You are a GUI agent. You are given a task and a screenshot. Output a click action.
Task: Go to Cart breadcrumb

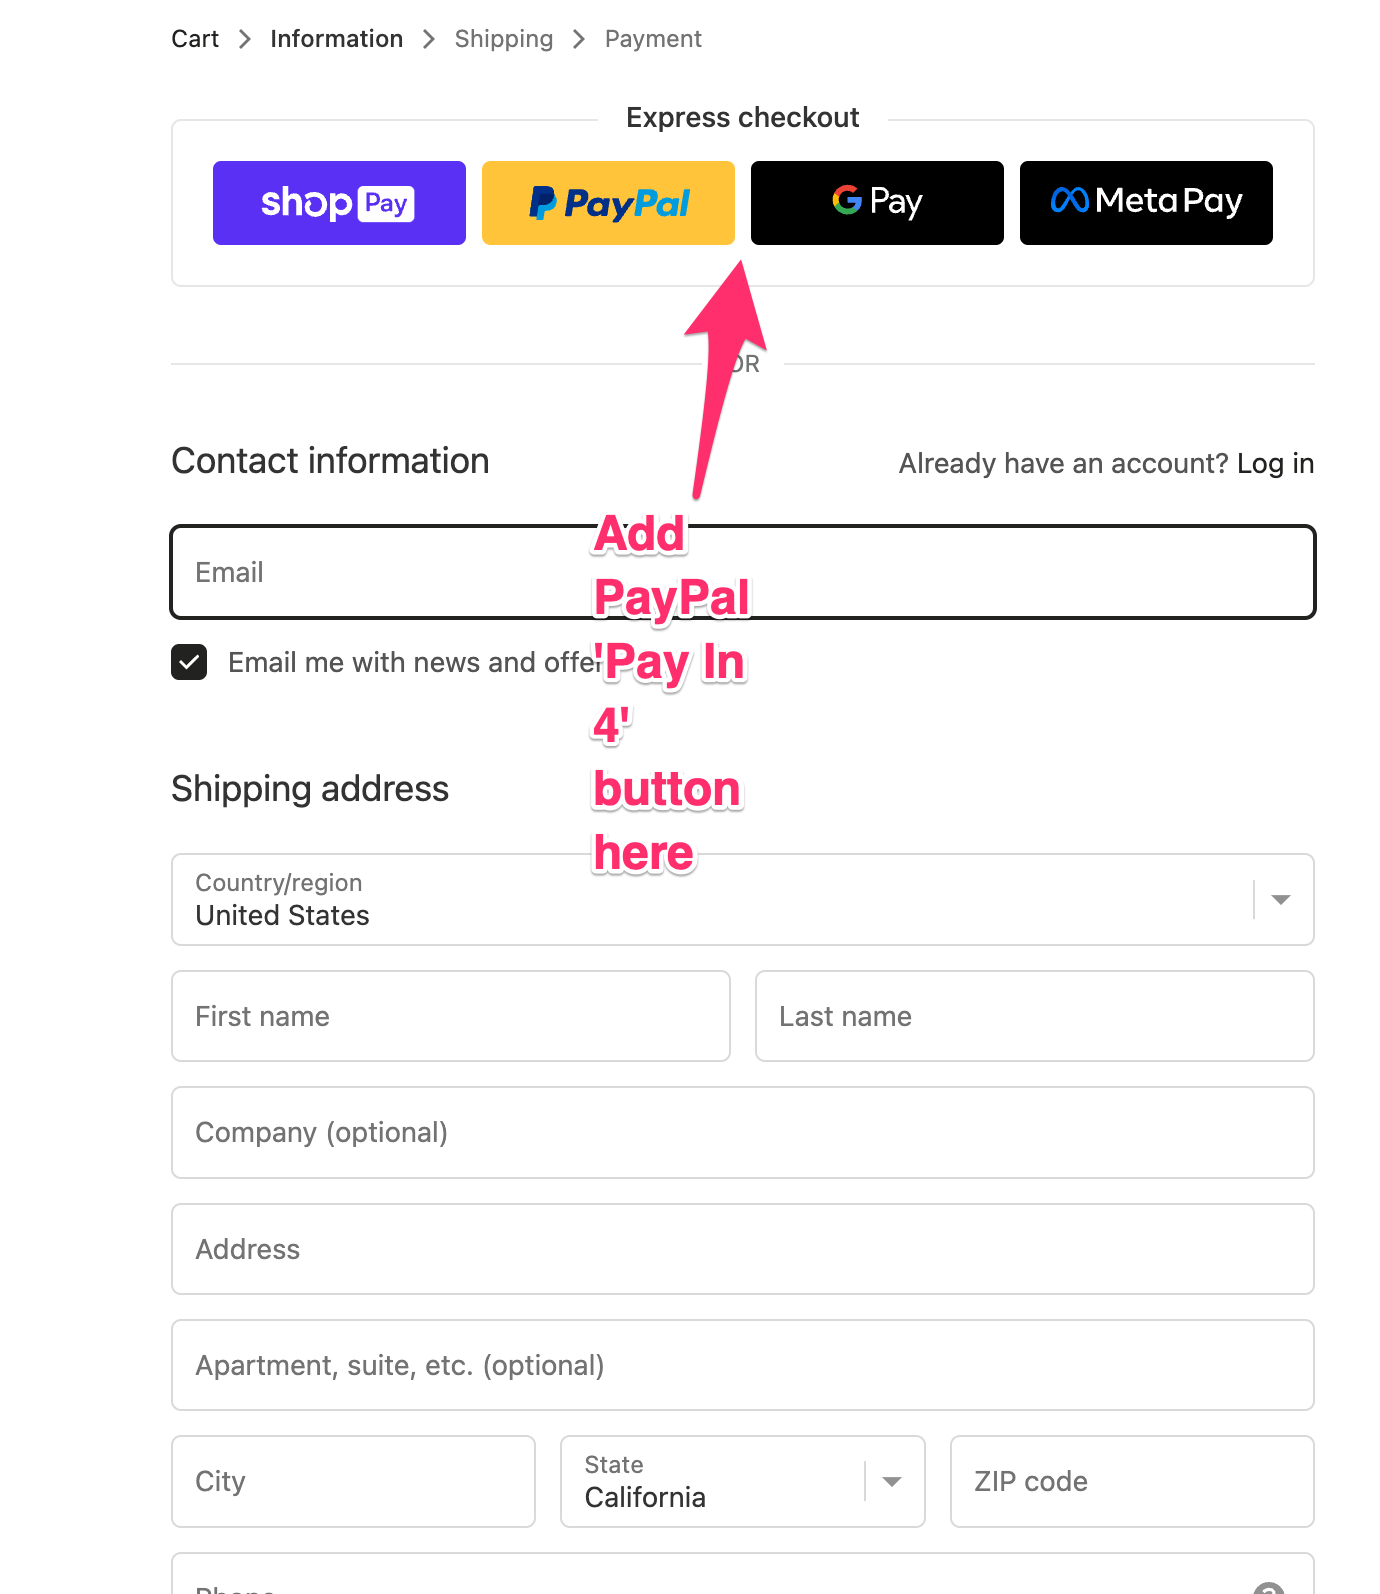pyautogui.click(x=195, y=39)
